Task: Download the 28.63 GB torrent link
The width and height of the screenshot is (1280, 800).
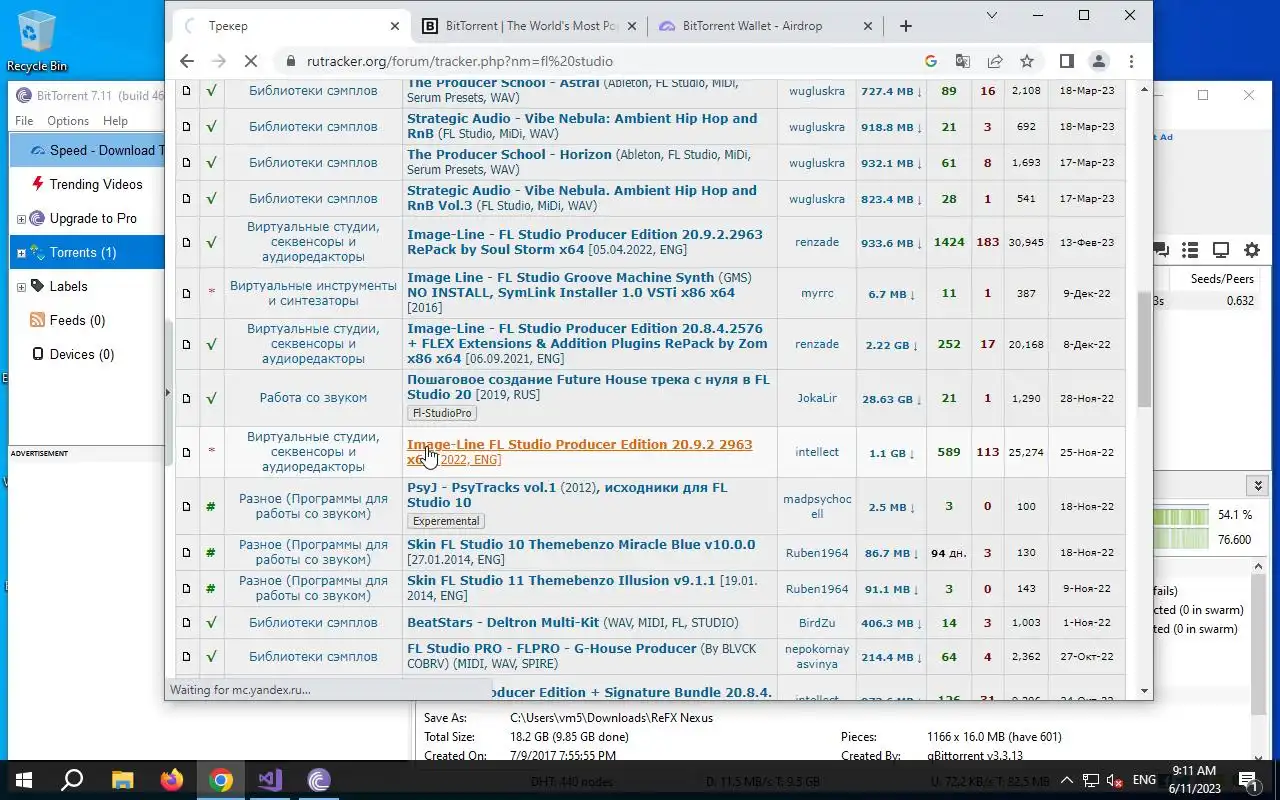Action: 892,399
